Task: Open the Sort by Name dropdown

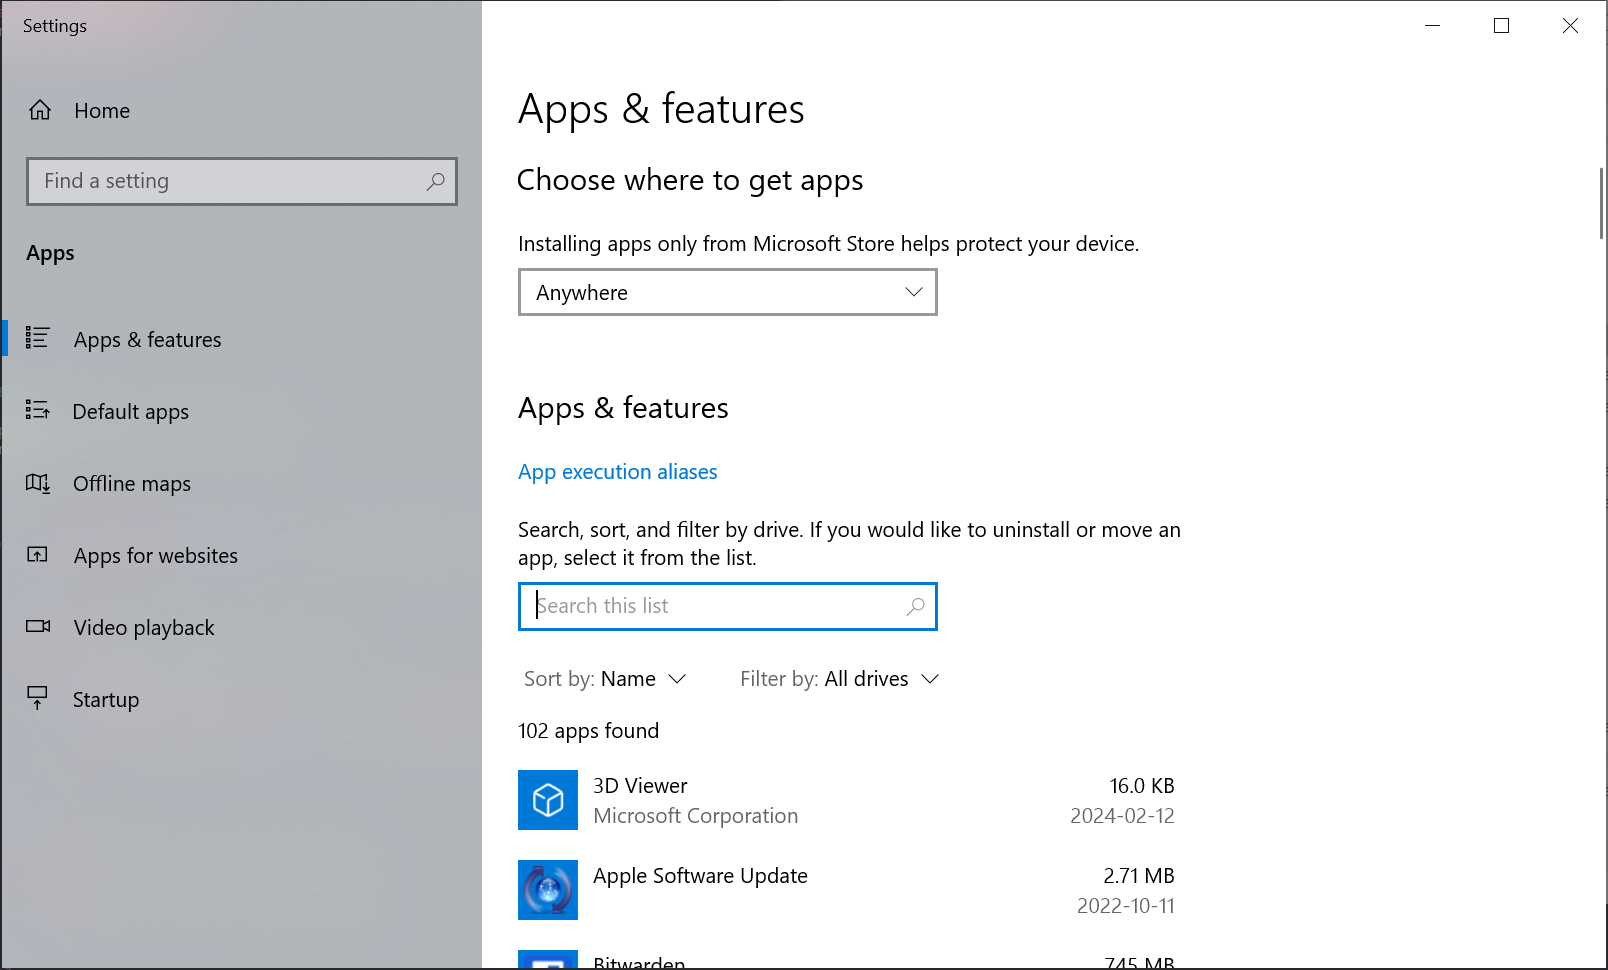Action: pos(606,679)
